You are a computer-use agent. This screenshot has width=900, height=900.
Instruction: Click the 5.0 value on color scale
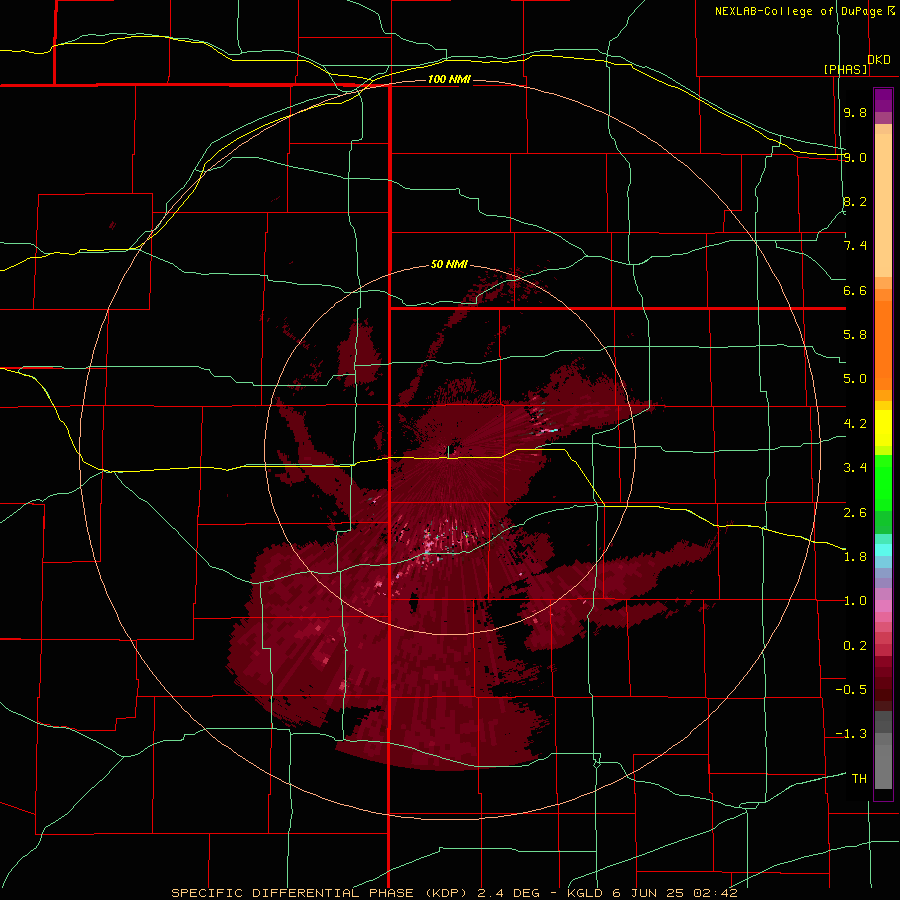click(855, 379)
